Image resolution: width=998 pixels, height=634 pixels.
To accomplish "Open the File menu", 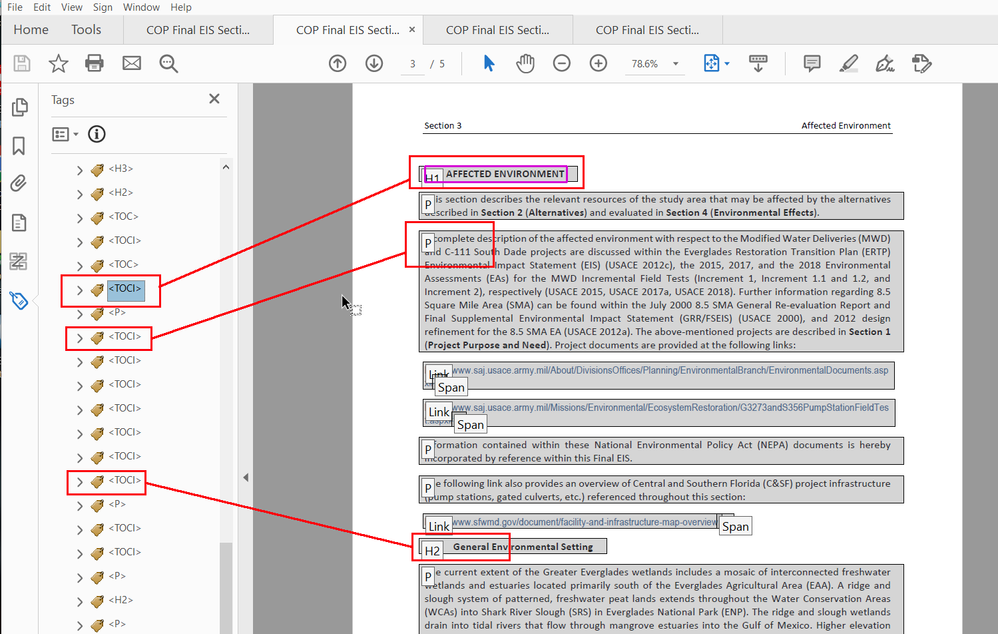I will tap(15, 7).
